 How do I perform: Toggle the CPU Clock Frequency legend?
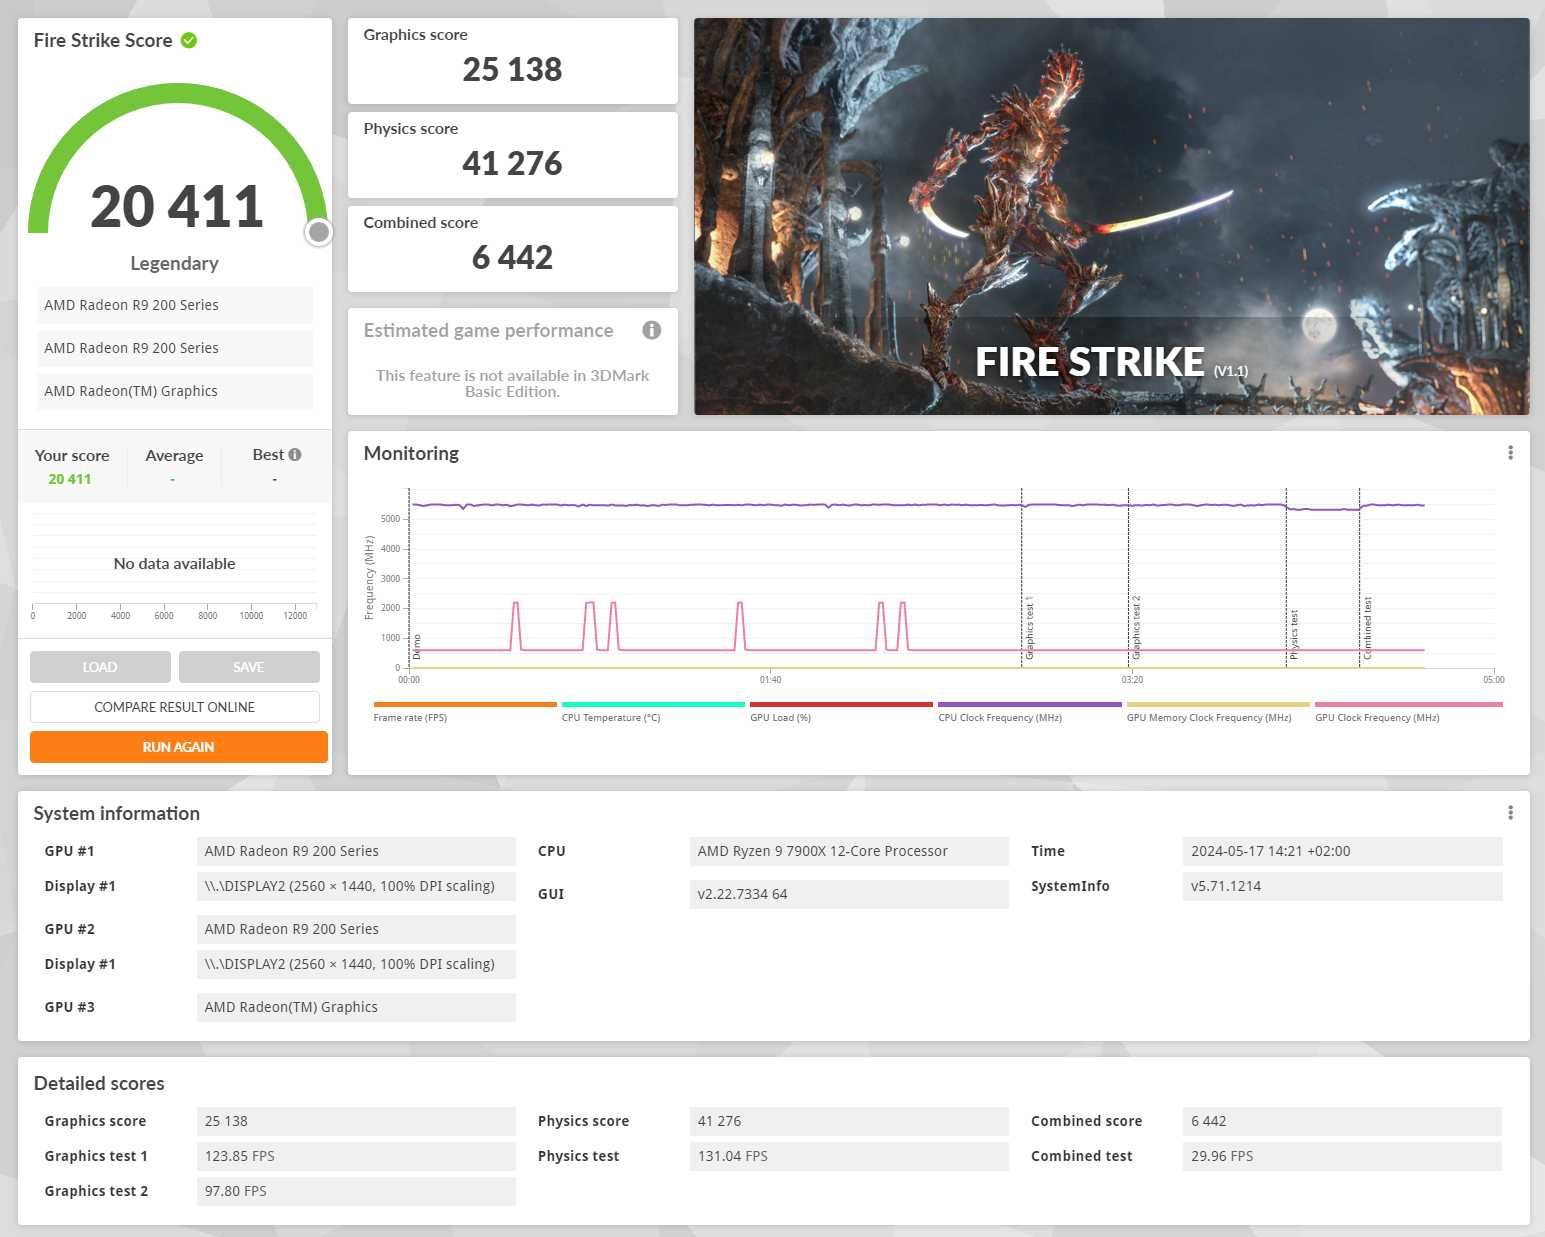[x=1030, y=712]
